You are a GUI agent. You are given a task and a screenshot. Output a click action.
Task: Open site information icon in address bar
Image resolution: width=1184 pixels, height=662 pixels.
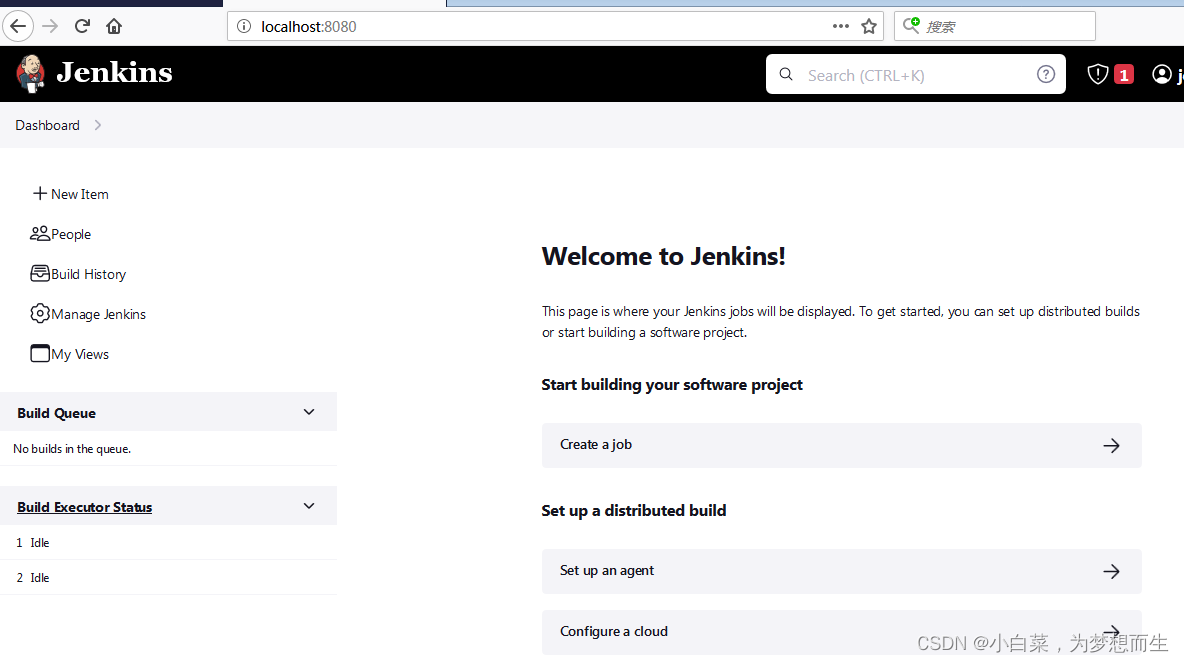[244, 26]
